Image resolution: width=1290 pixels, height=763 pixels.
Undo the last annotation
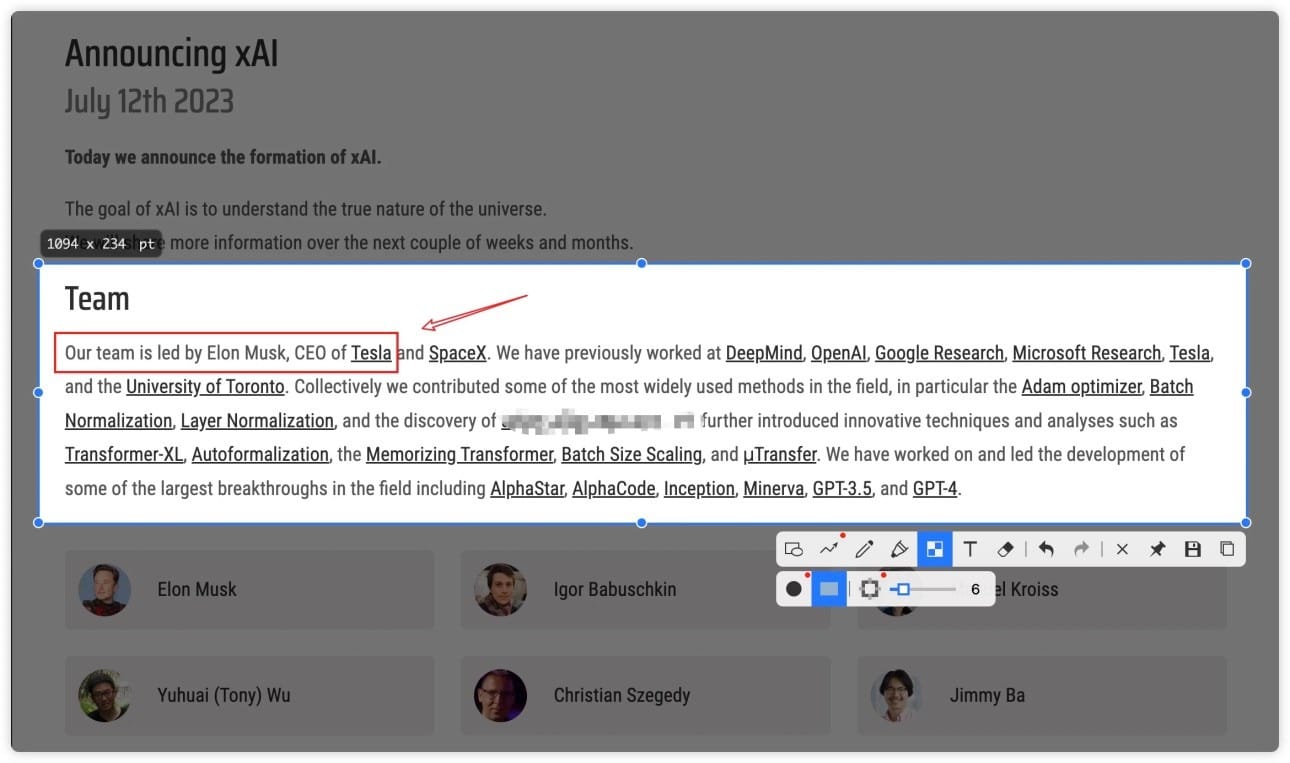1046,549
